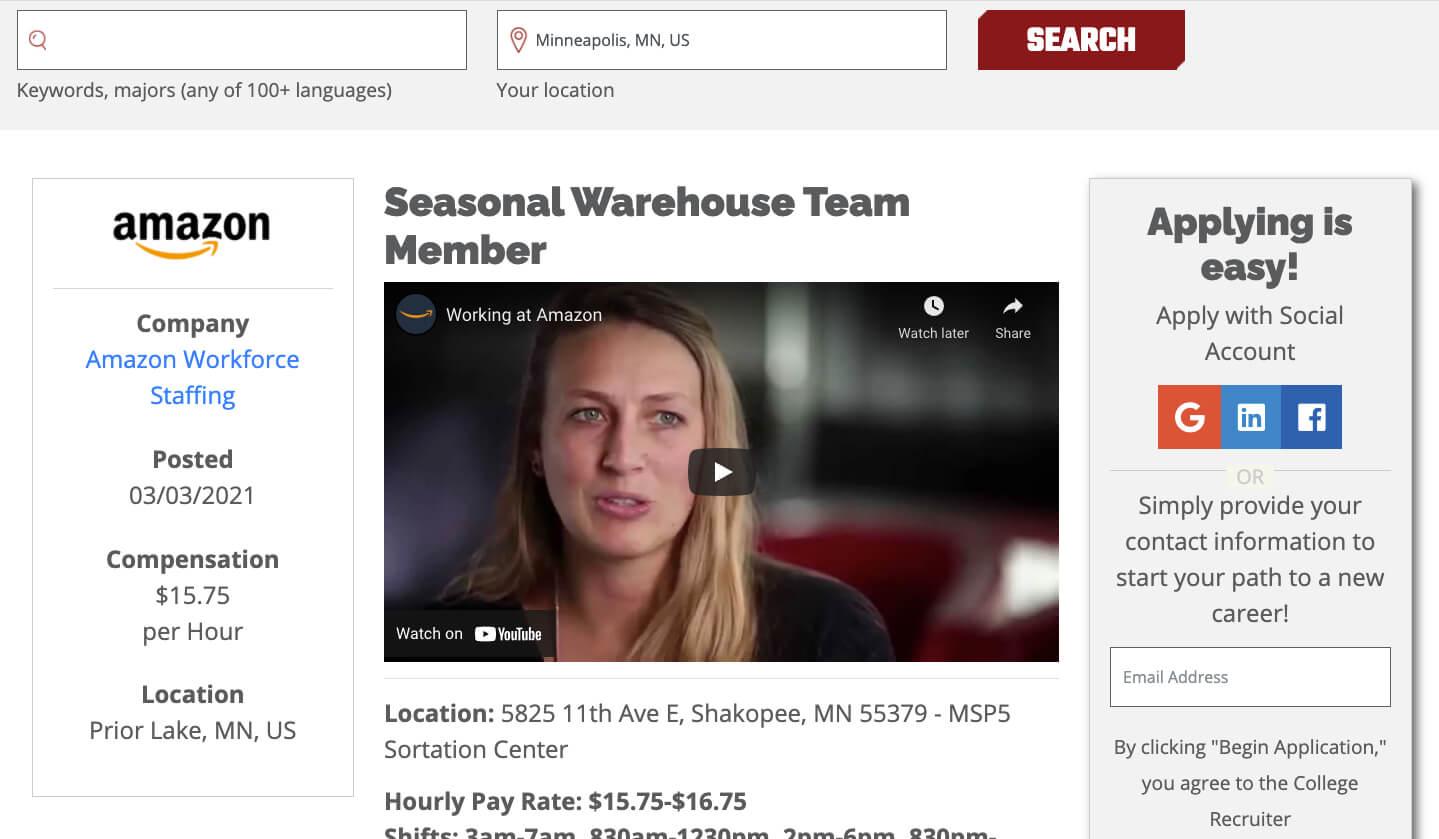The height and width of the screenshot is (839, 1439).
Task: Click the video thumbnail of the woman
Action: [721, 471]
